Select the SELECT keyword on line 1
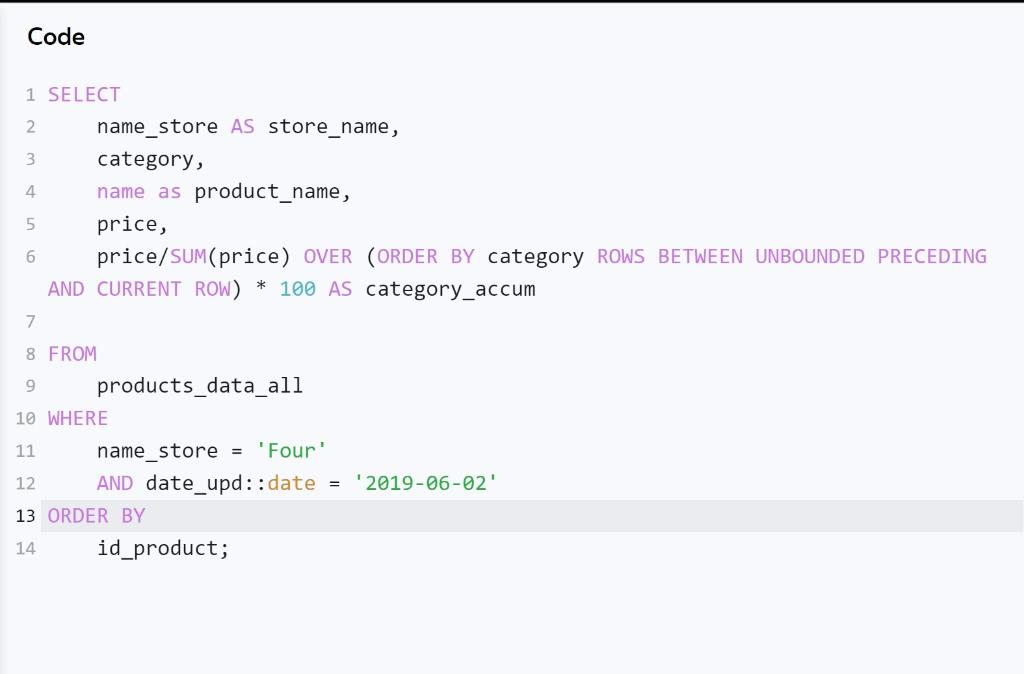Viewport: 1024px width, 674px height. click(84, 94)
